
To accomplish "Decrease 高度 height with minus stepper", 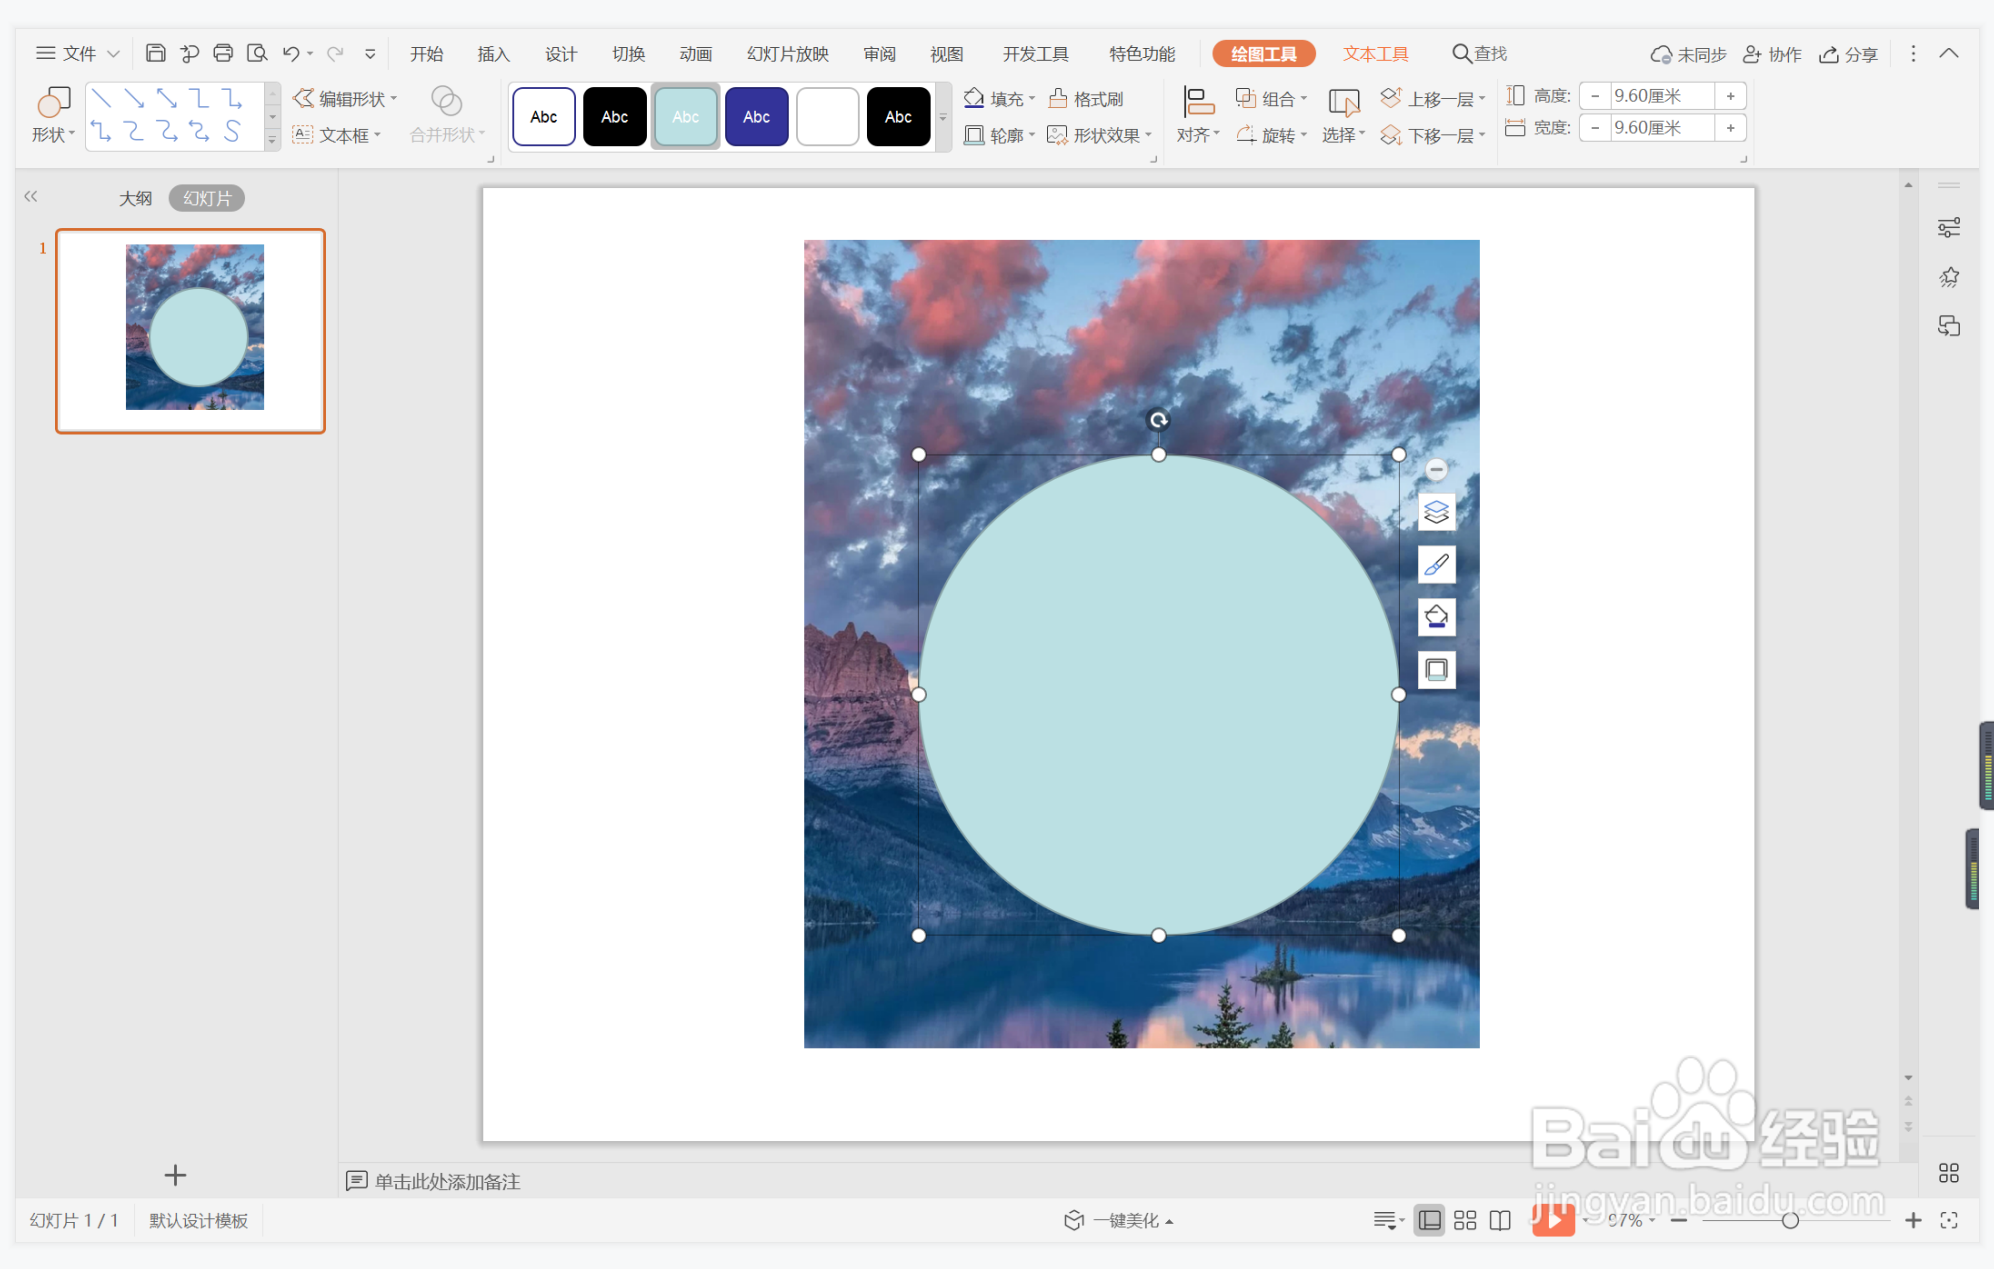I will coord(1595,96).
